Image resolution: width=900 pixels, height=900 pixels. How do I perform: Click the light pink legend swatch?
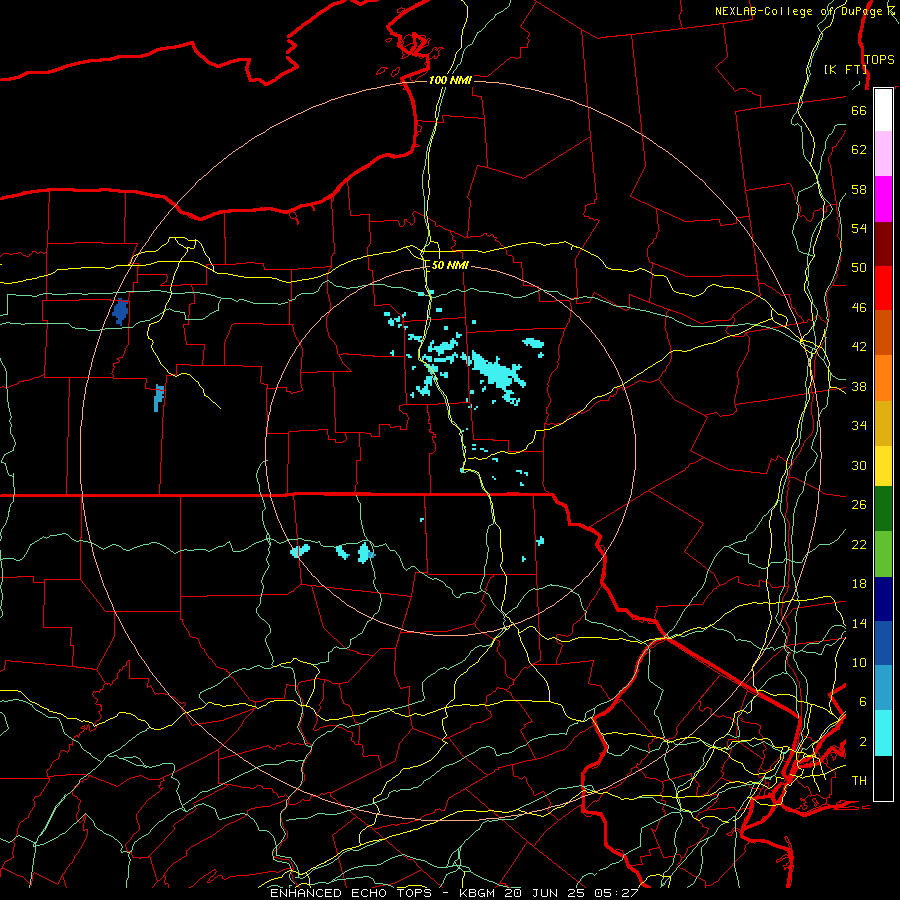[x=883, y=154]
